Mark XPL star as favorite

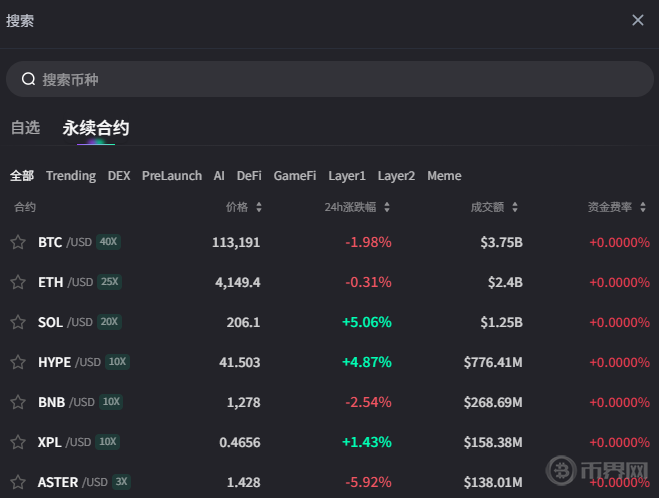pos(18,442)
